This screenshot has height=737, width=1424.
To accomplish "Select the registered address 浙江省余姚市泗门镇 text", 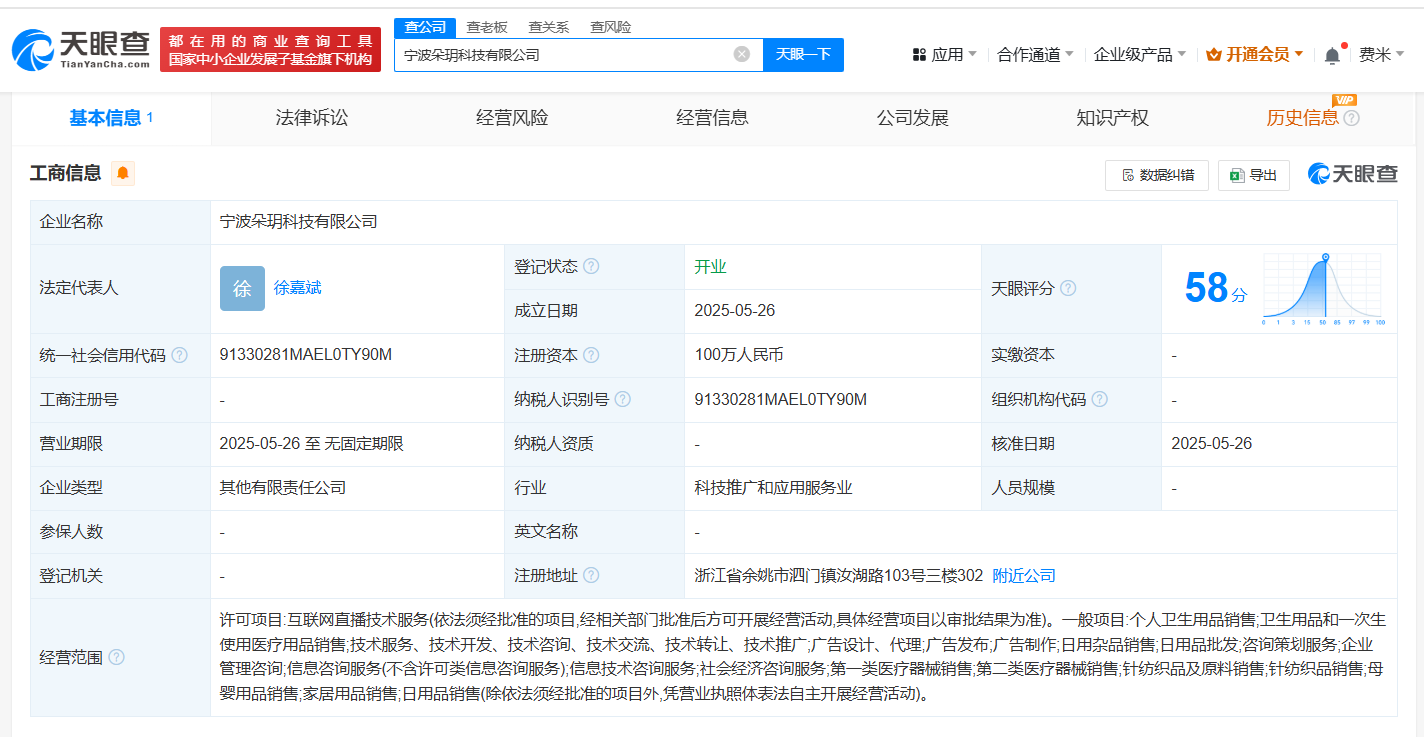I will (x=839, y=575).
